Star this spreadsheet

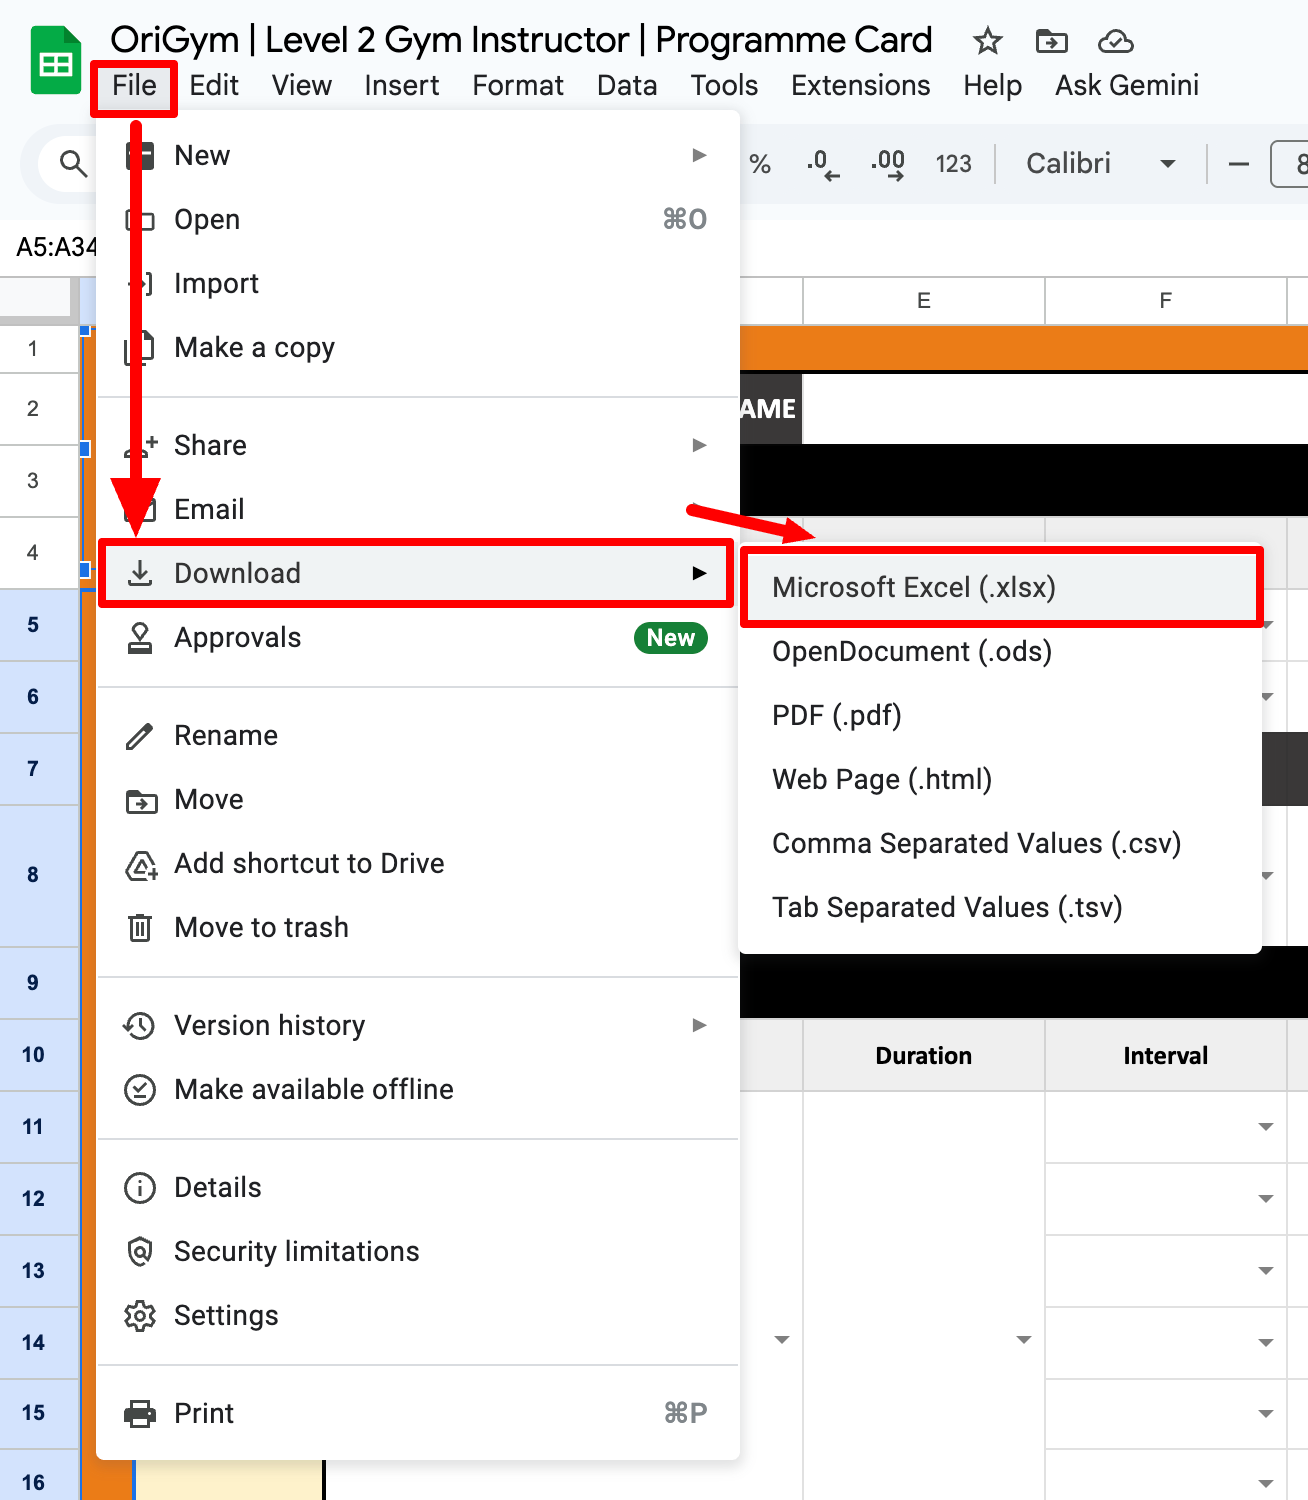tap(988, 41)
